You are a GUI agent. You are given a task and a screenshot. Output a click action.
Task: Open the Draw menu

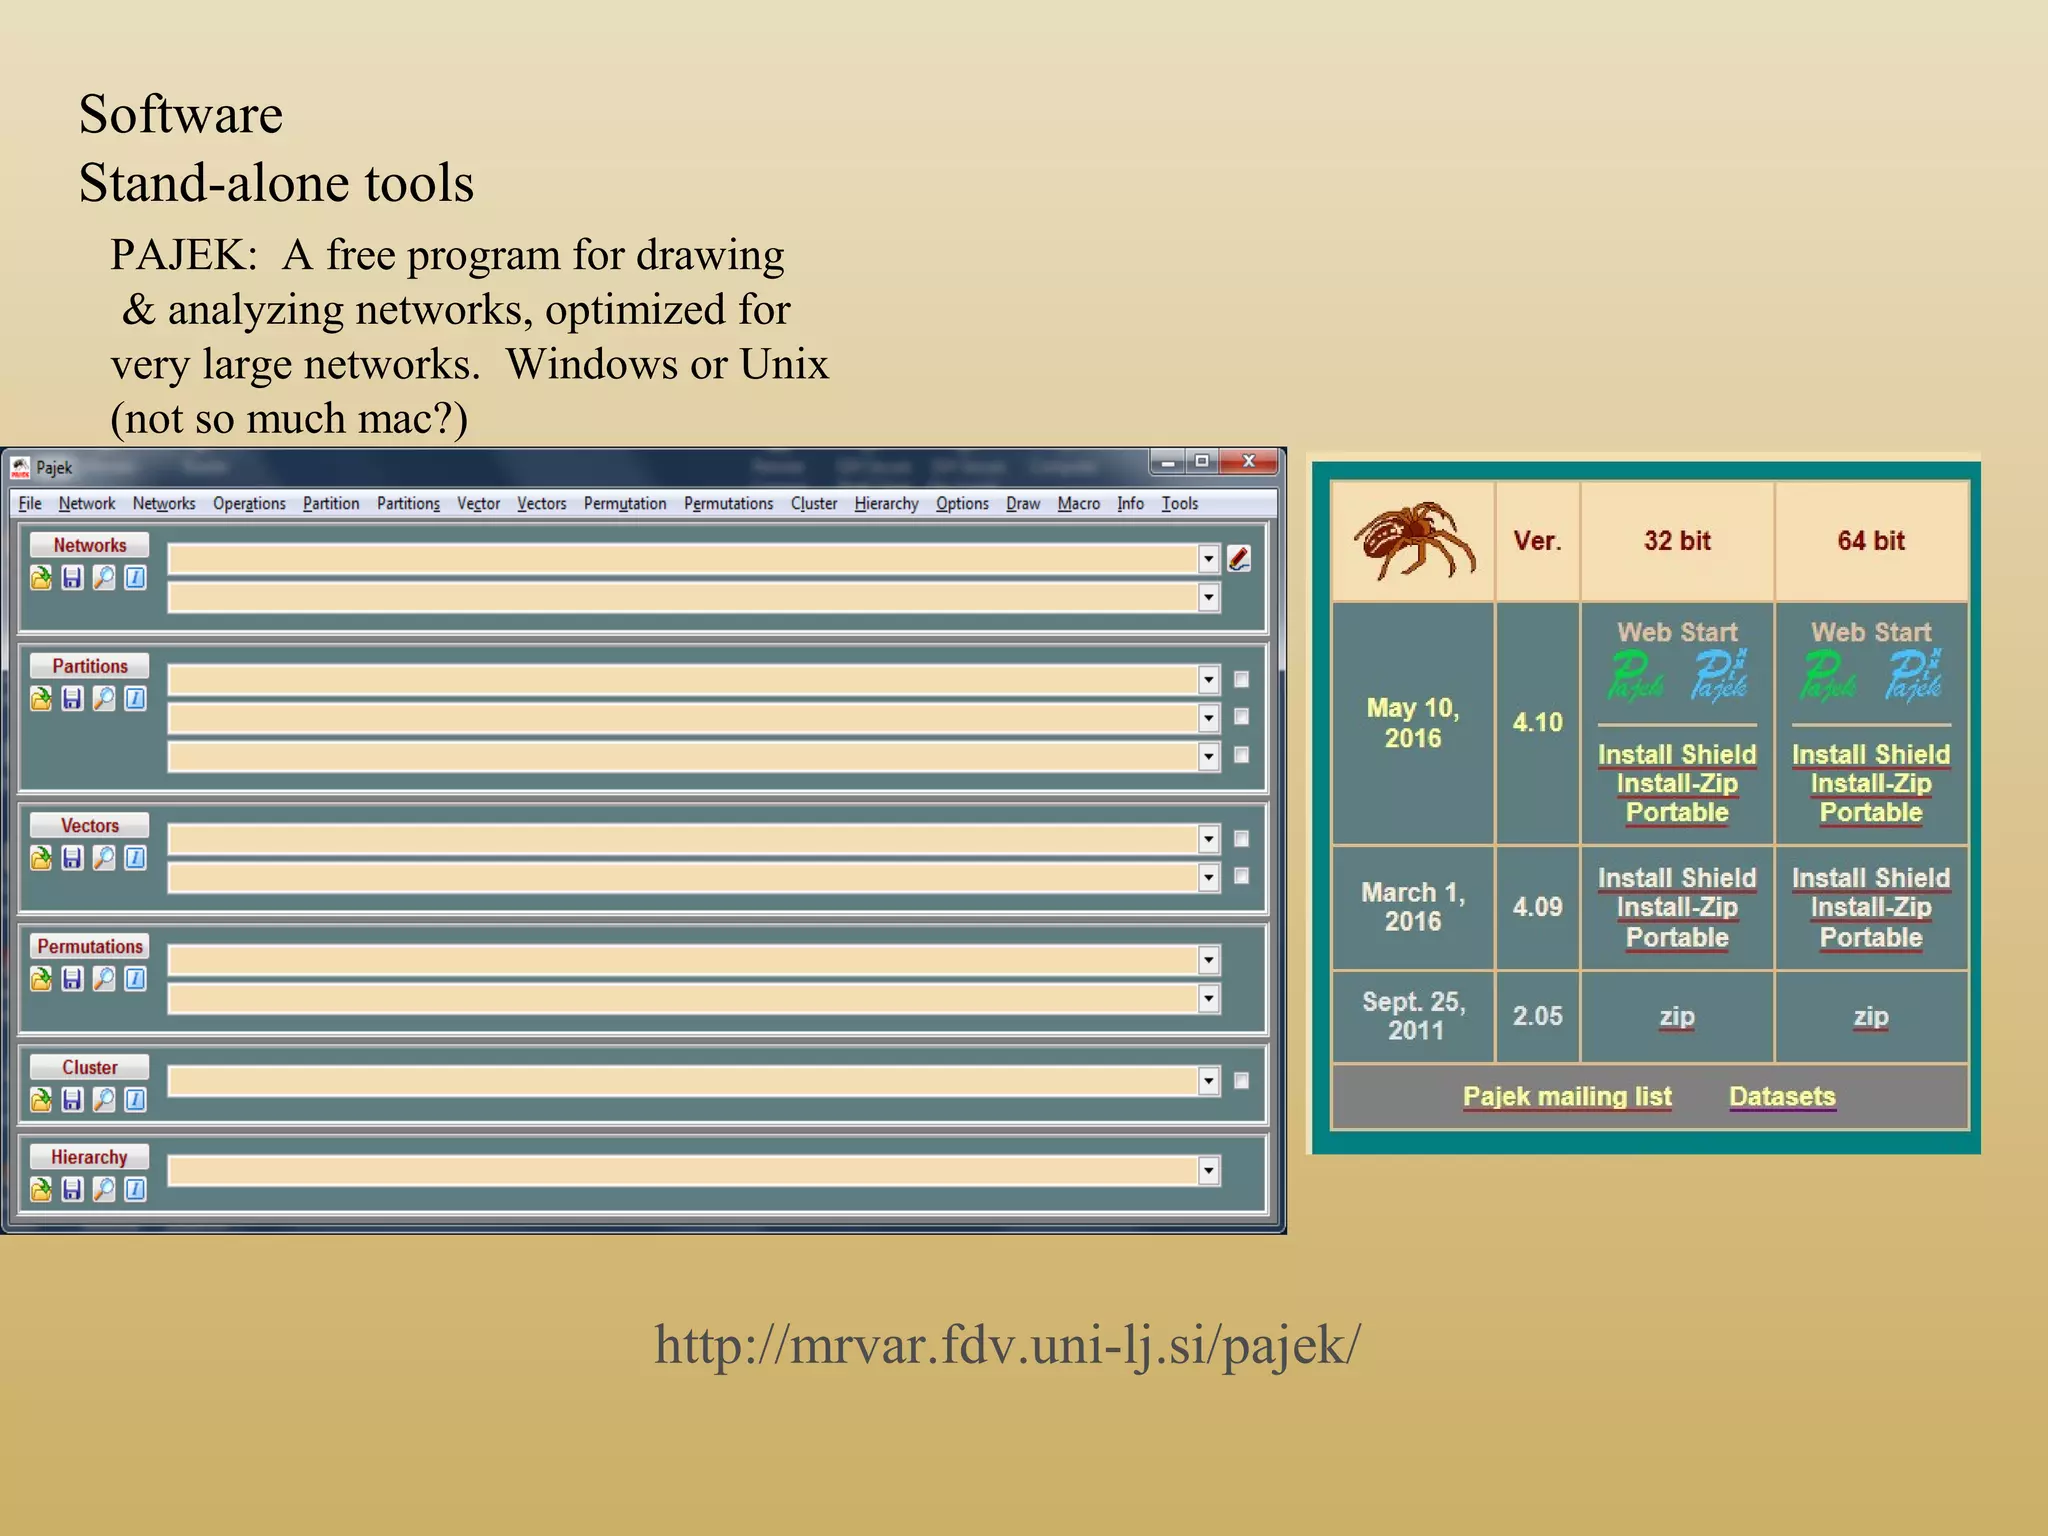[1023, 503]
